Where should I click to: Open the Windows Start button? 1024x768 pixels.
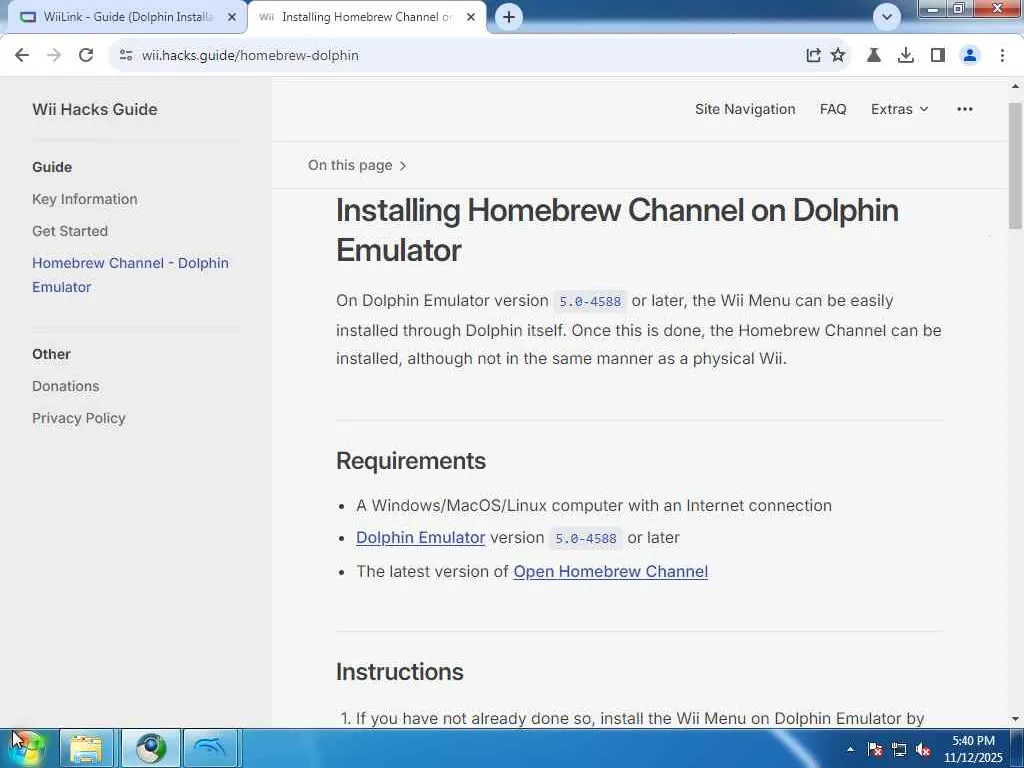(27, 748)
